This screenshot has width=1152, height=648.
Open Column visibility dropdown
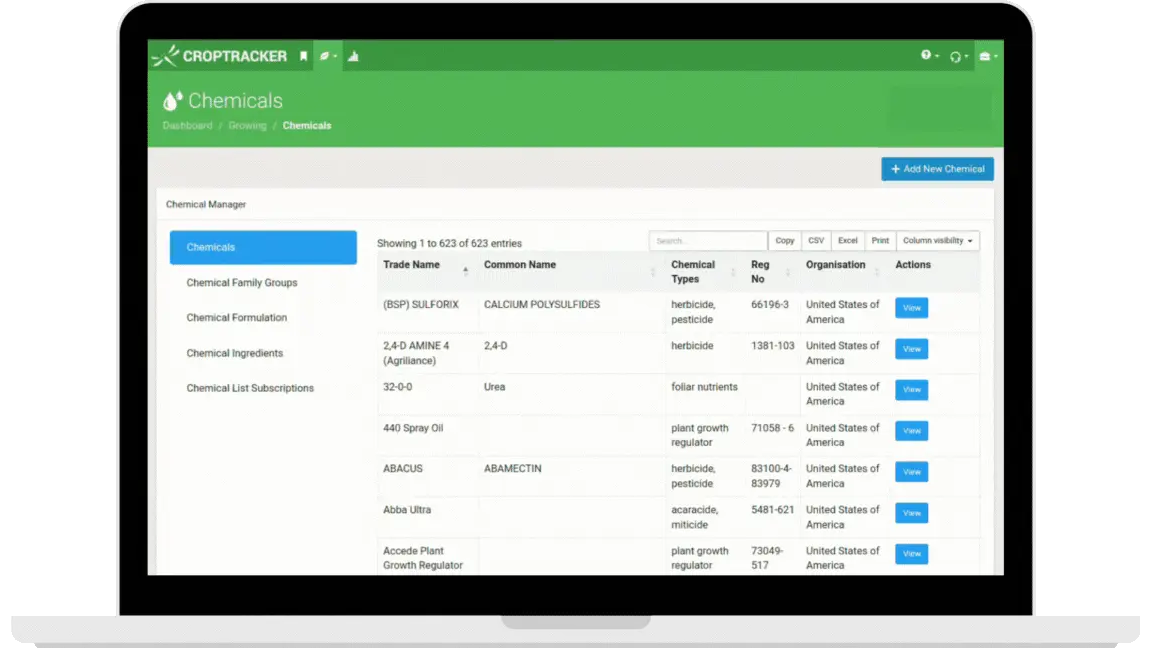[x=937, y=241]
